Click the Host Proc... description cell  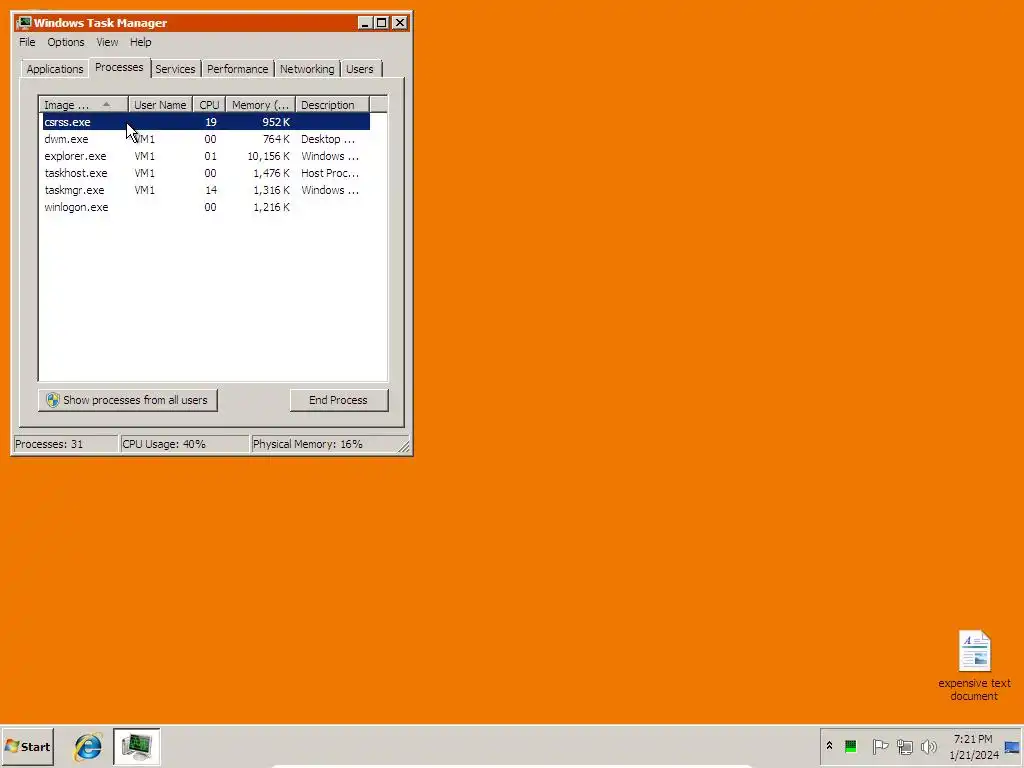(x=330, y=173)
